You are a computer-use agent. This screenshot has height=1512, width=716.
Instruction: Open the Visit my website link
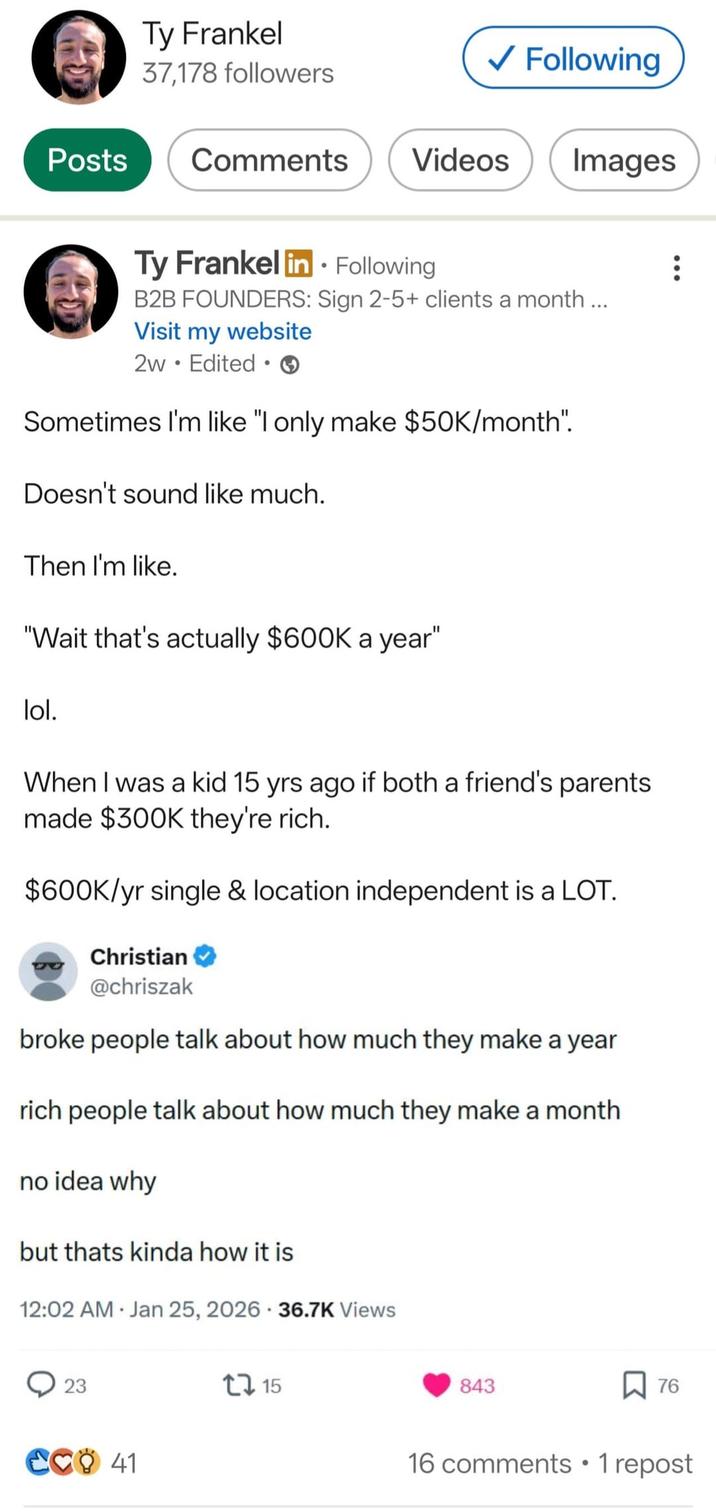222,331
